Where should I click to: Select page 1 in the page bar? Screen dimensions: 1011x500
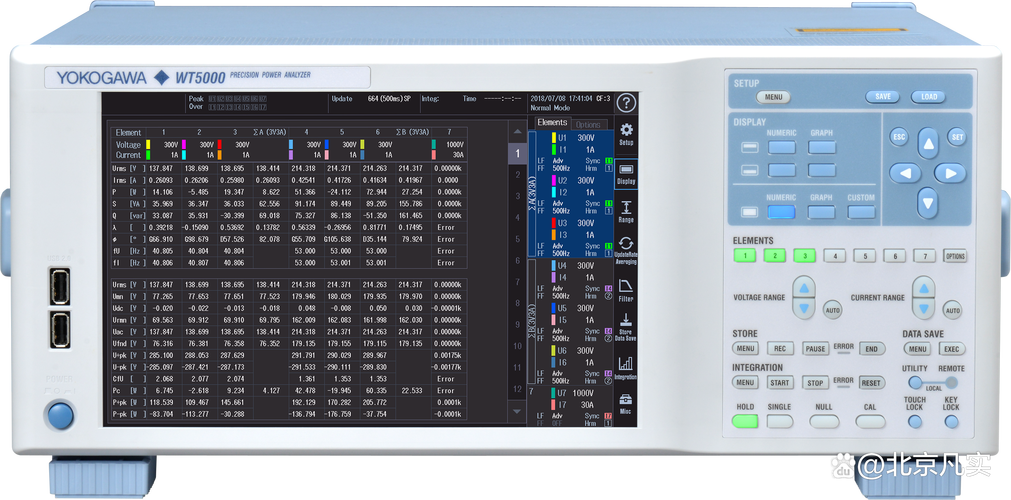(516, 153)
